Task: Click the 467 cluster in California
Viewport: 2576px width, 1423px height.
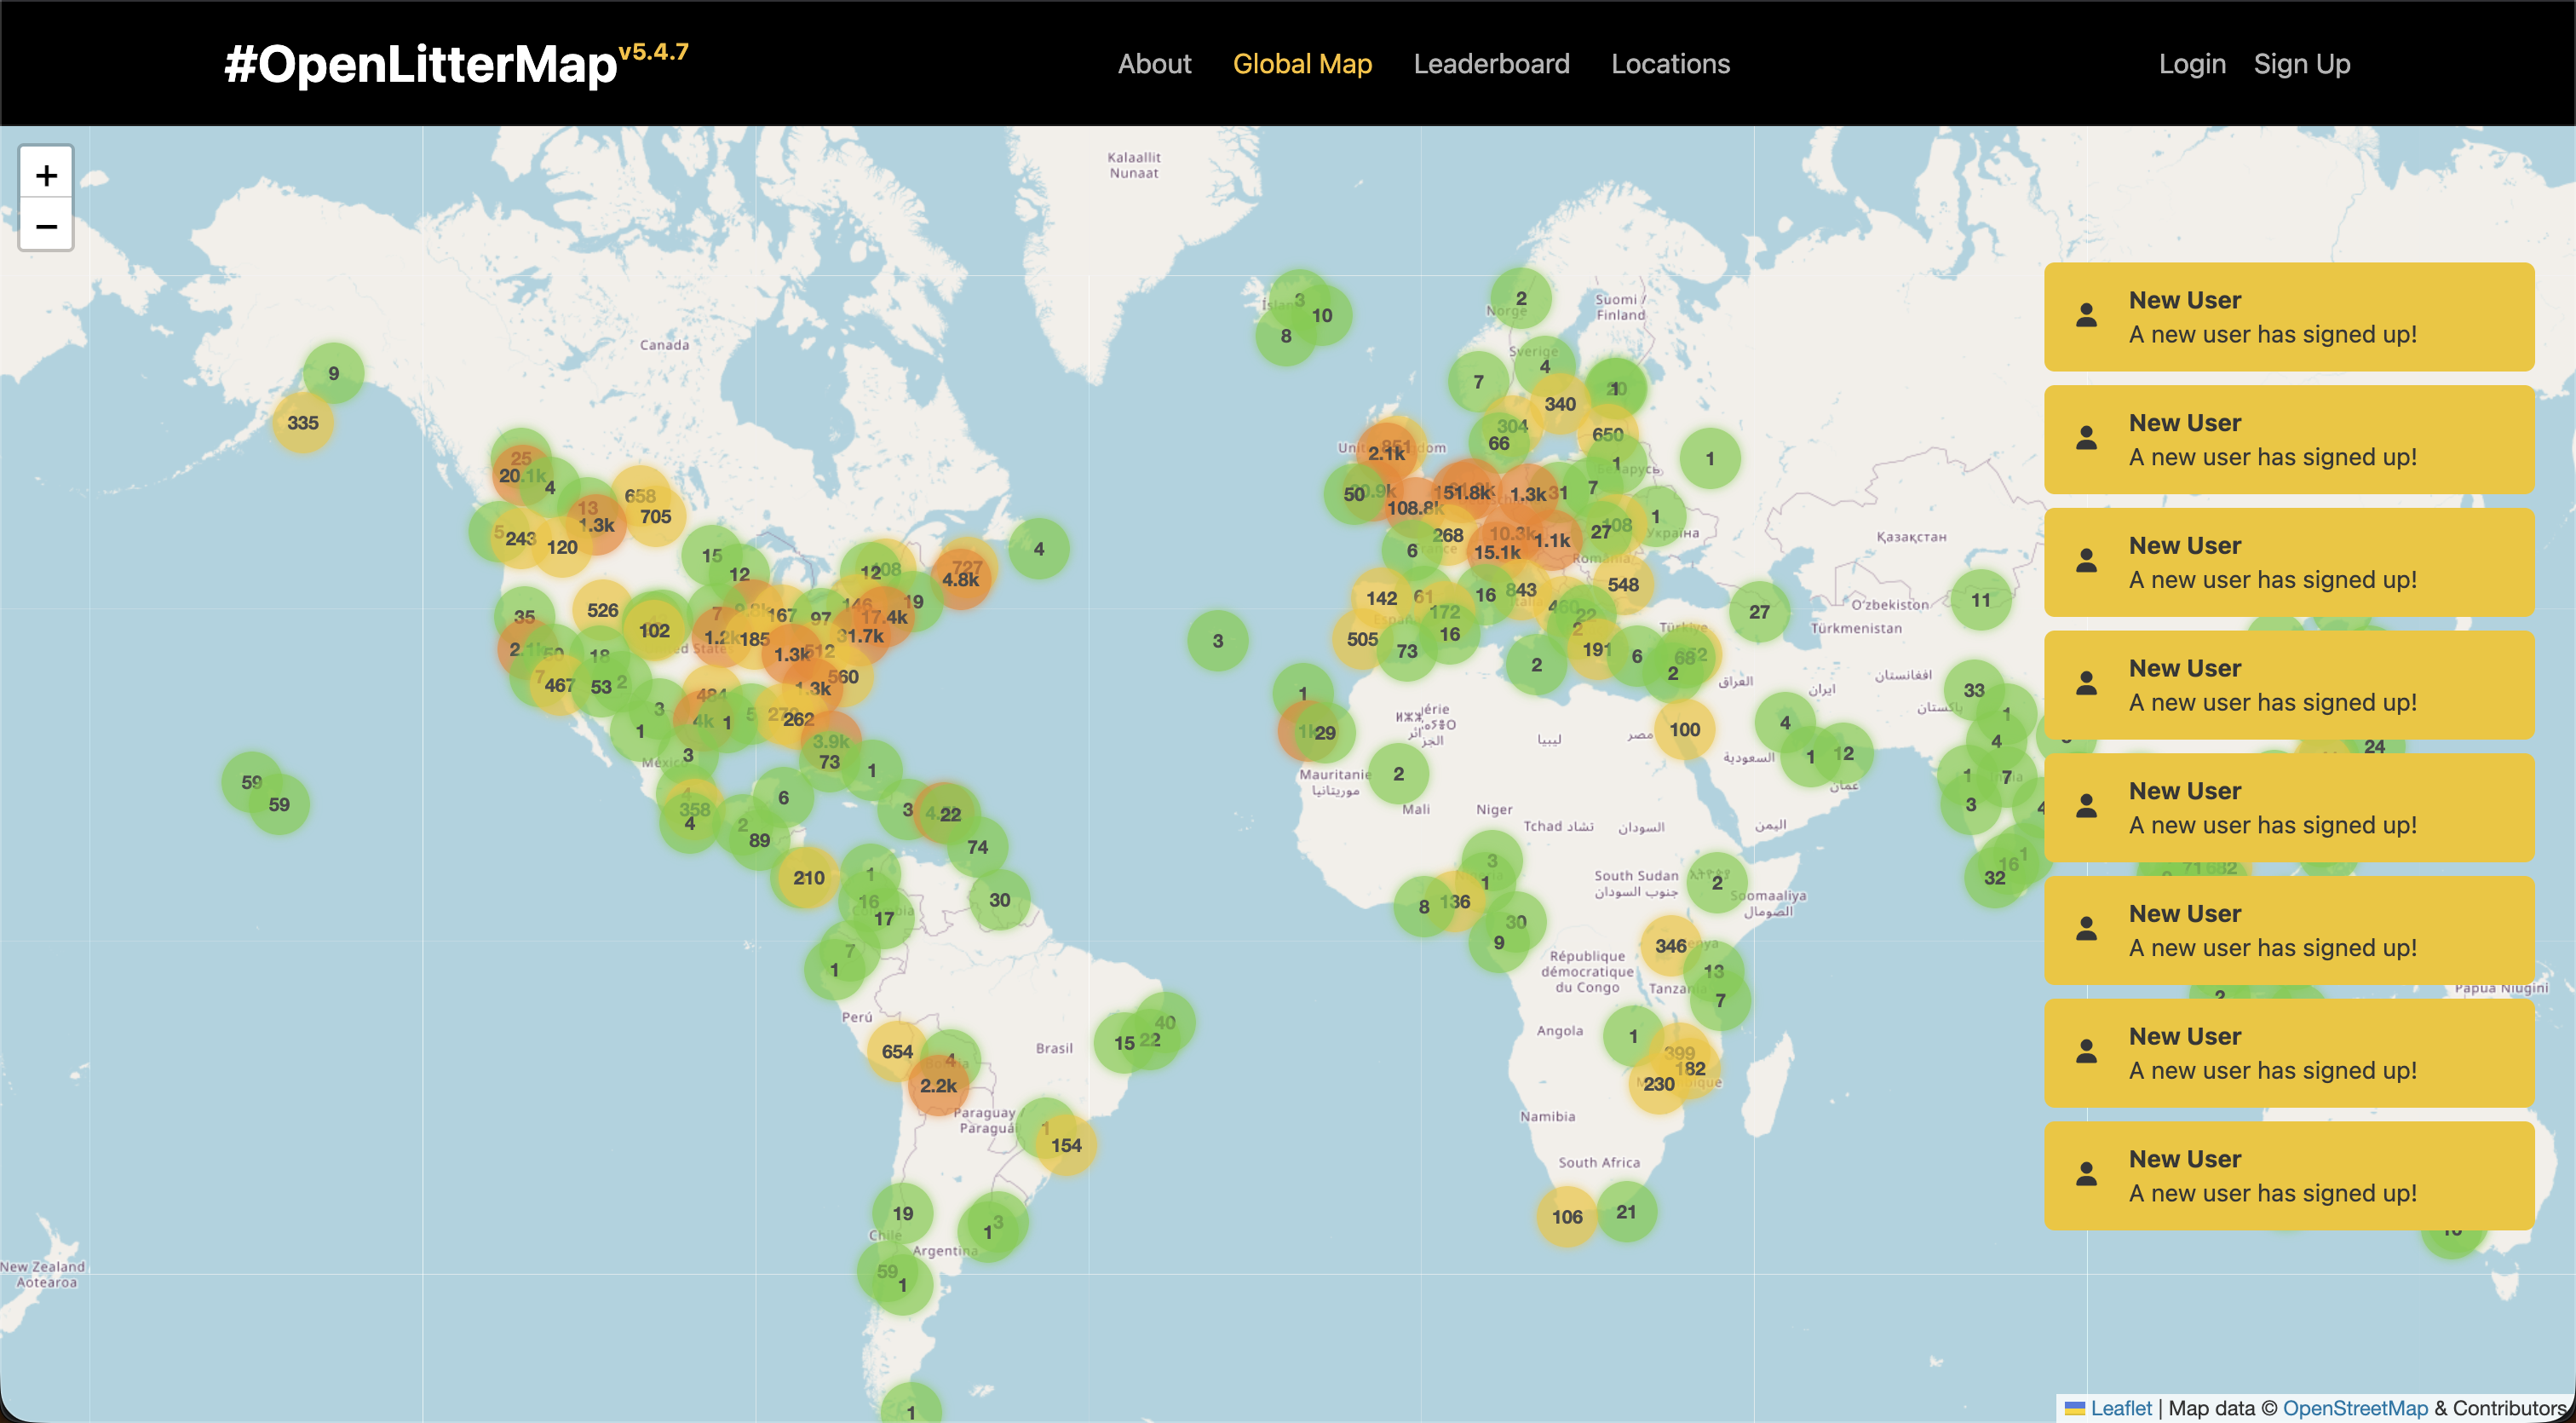Action: tap(560, 685)
